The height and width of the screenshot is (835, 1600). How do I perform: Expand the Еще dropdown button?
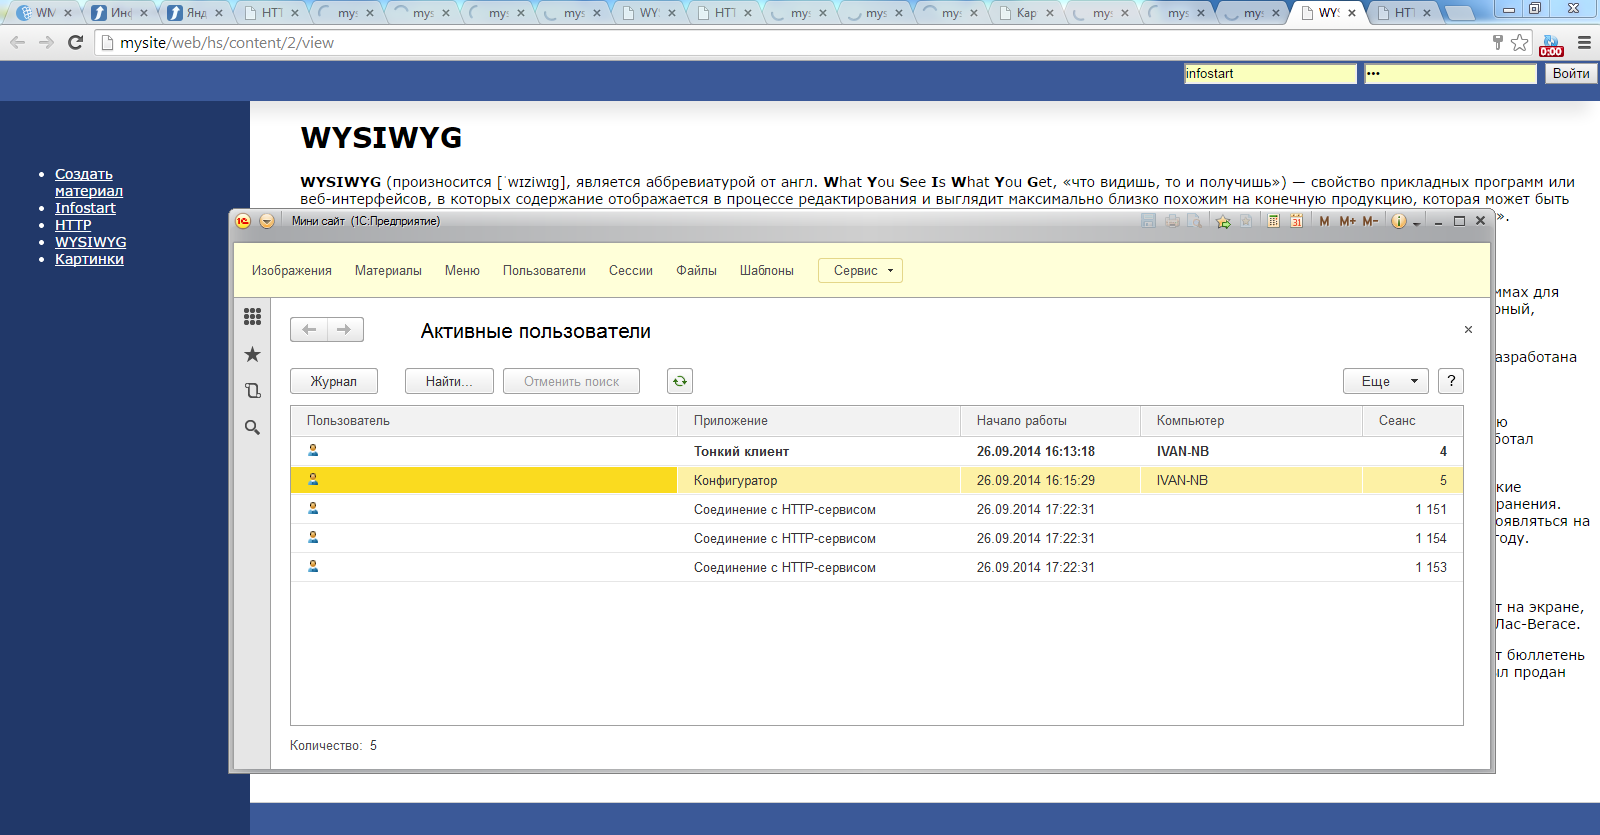(1386, 381)
